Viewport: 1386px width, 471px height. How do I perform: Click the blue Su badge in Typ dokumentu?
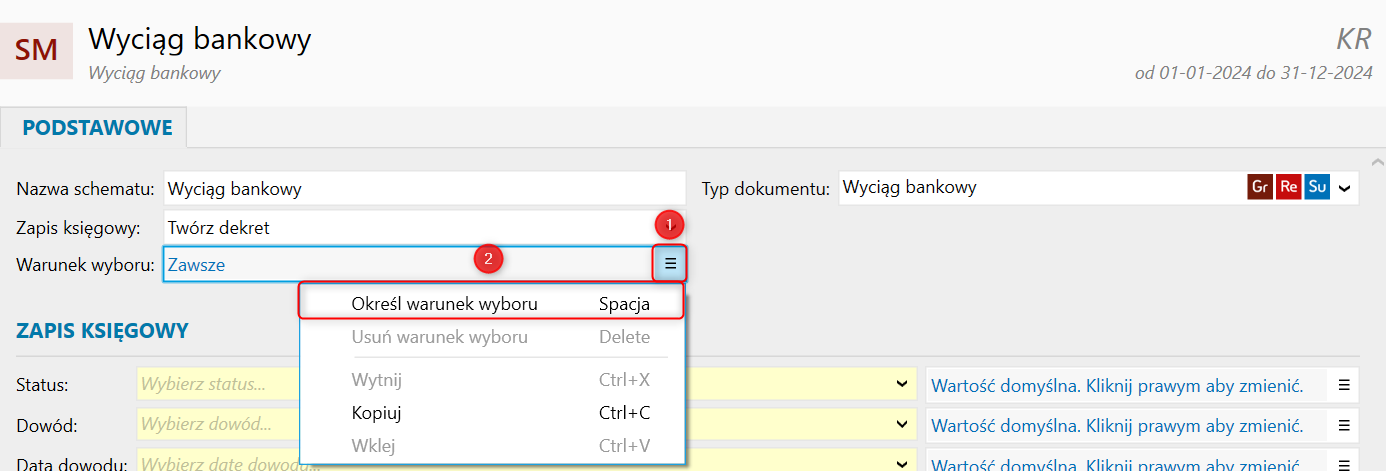click(x=1317, y=187)
